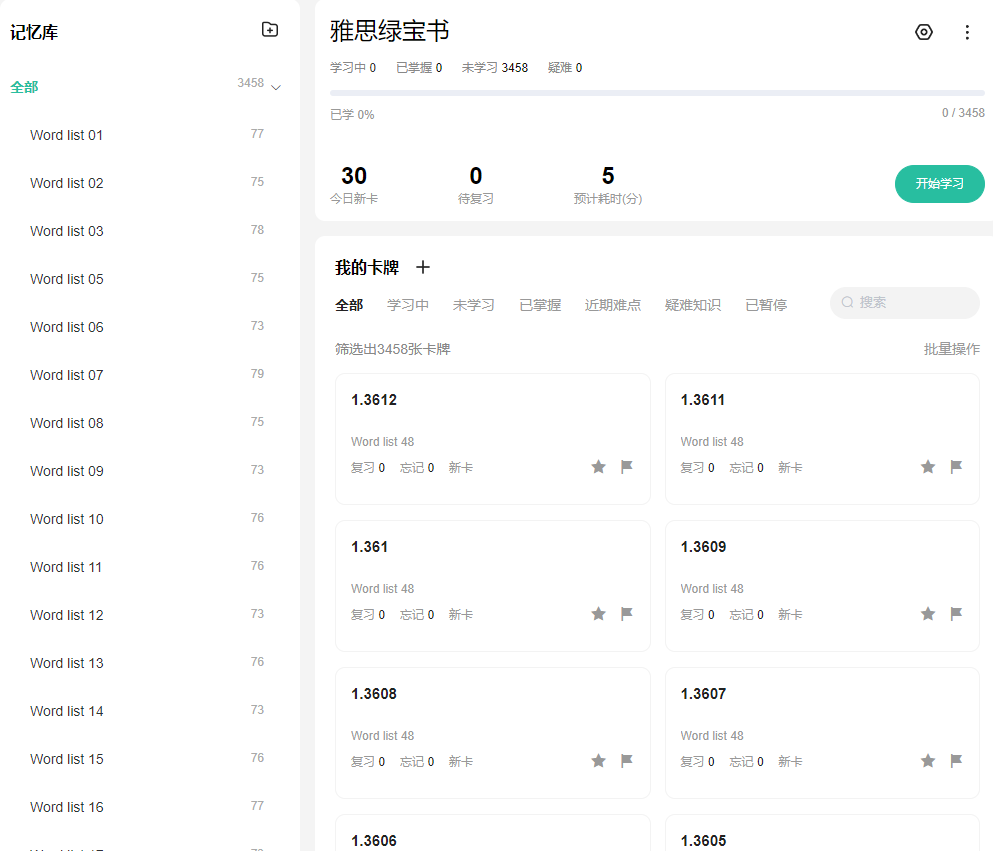Click the learning progress bar
The height and width of the screenshot is (851, 993).
click(x=657, y=93)
